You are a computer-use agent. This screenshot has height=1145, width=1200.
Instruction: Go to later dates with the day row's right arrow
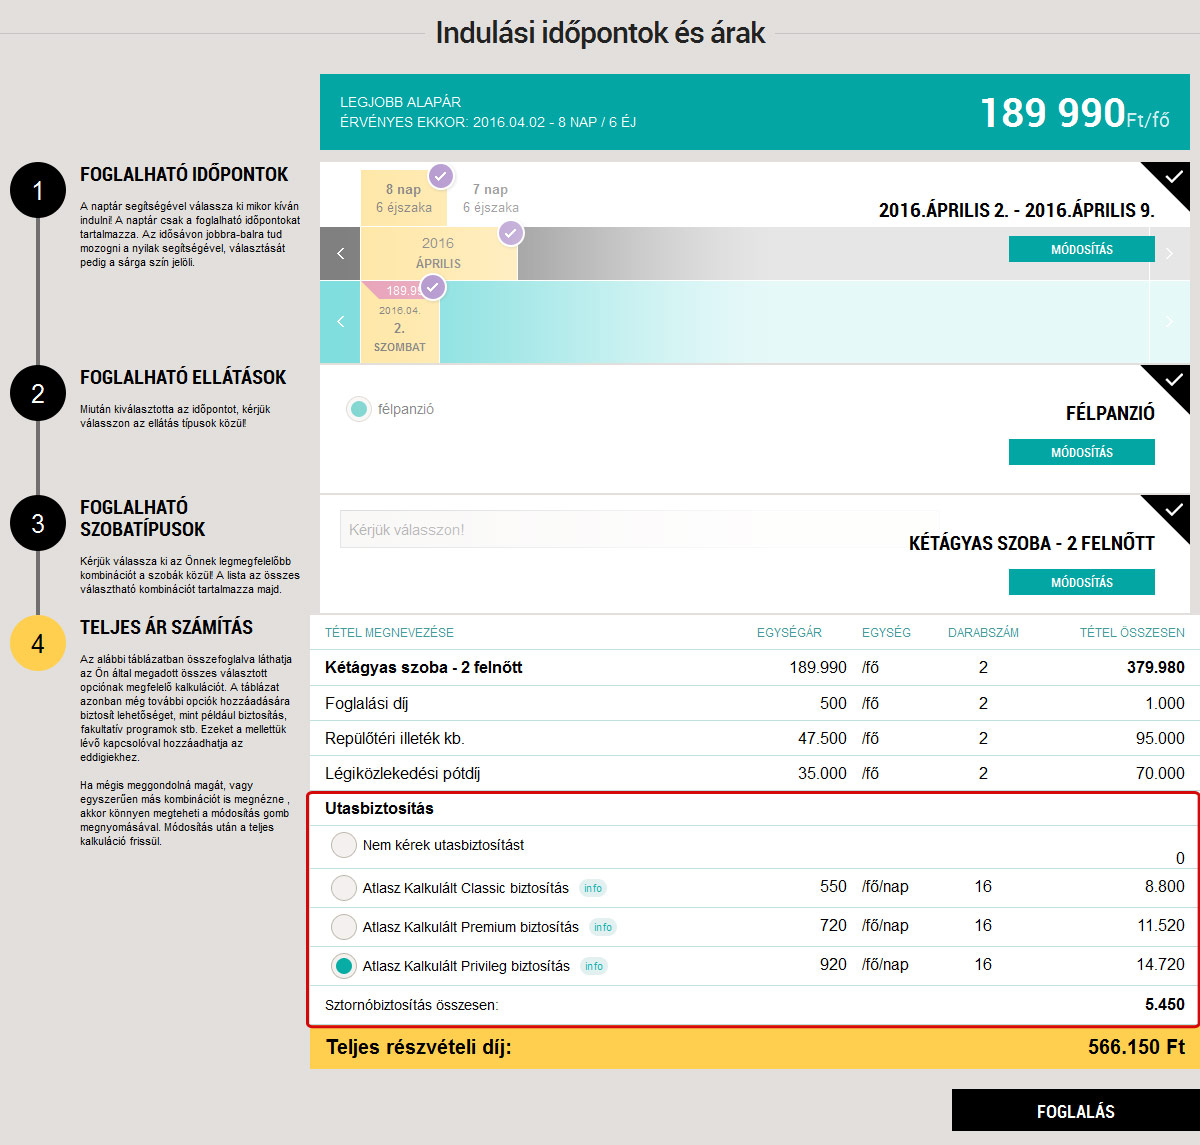click(x=1169, y=322)
